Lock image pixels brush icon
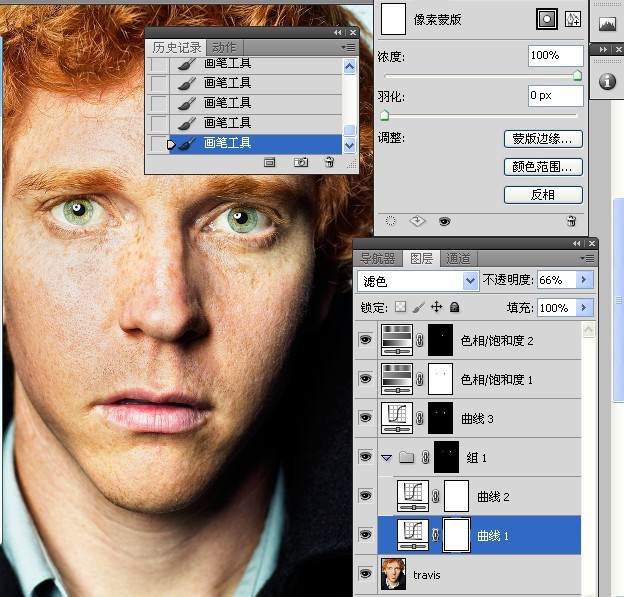Screen dimensions: 624x597 coord(418,307)
